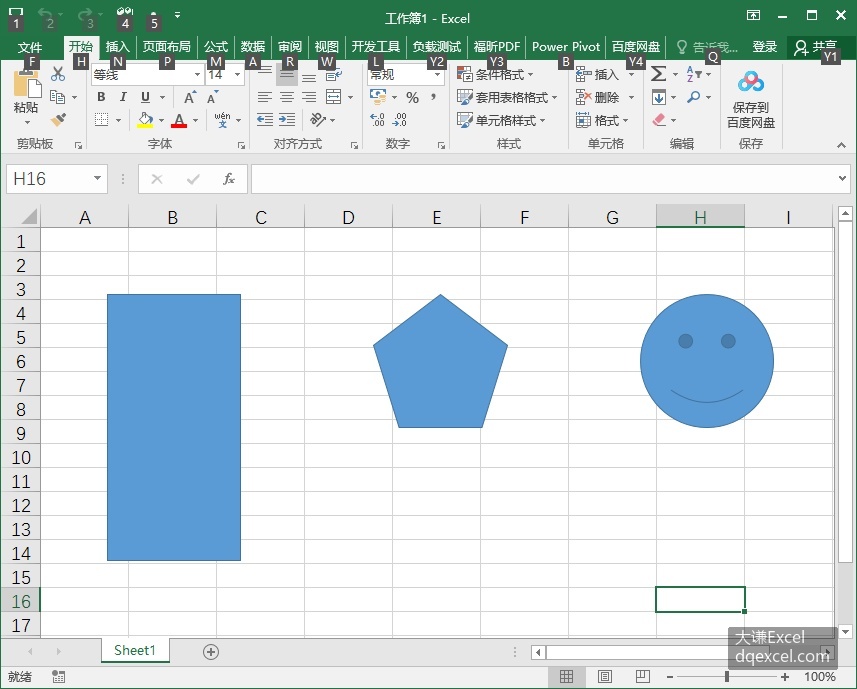Click Save to Baidu Netdisk cloud icon
857x689 pixels.
click(x=751, y=82)
